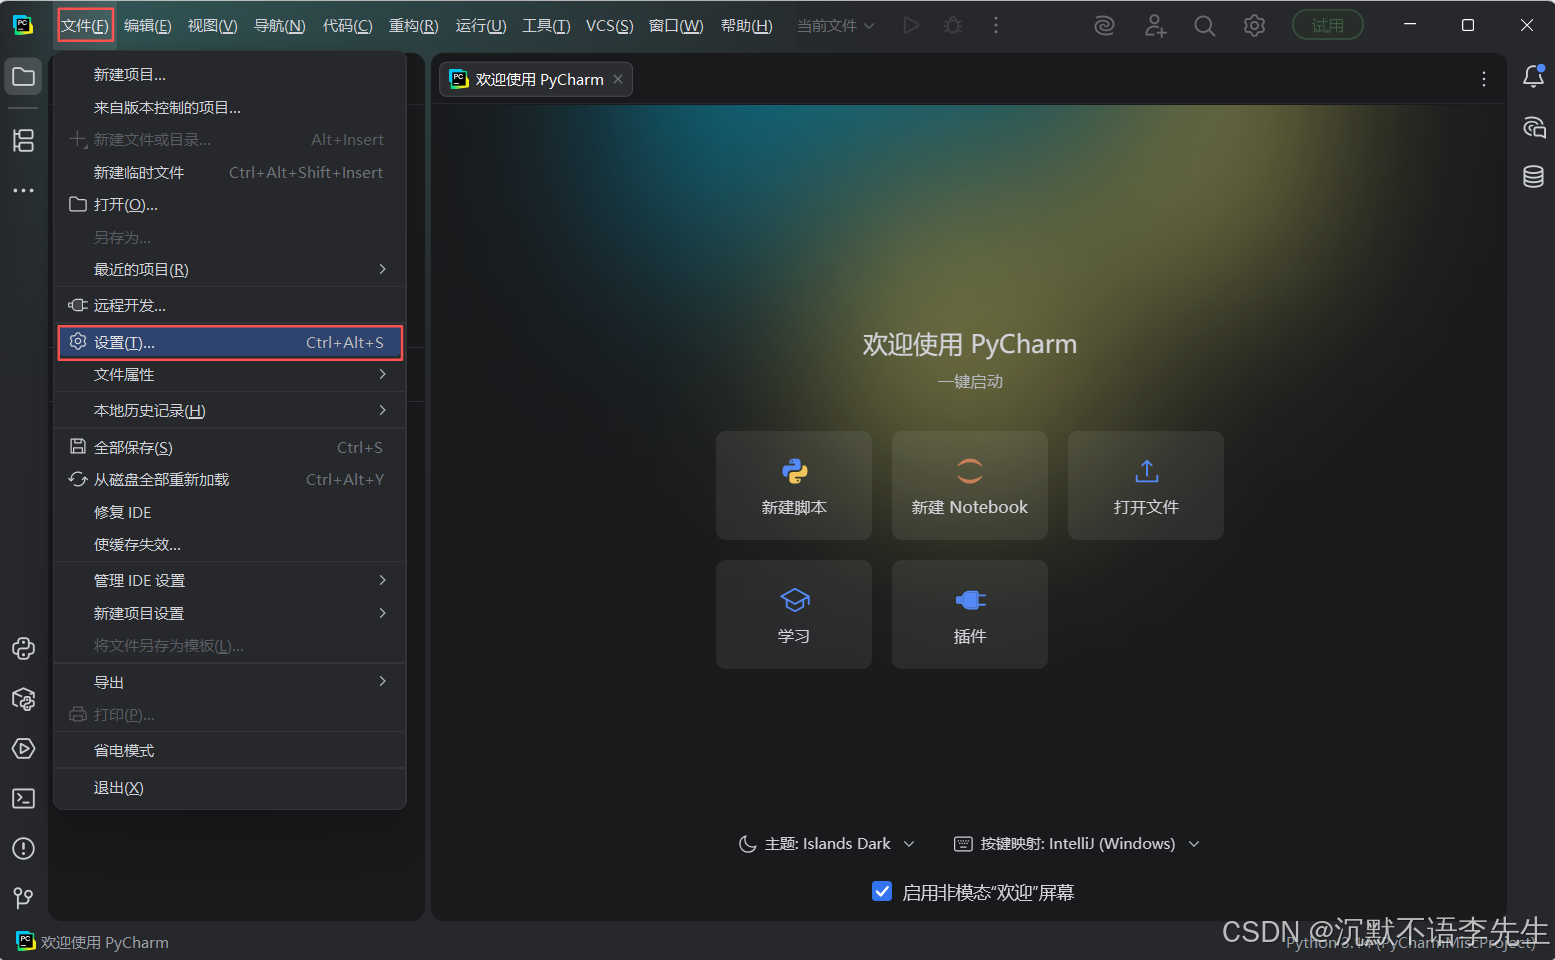The width and height of the screenshot is (1555, 960).
Task: Click the 新建 Notebook card
Action: coord(970,485)
